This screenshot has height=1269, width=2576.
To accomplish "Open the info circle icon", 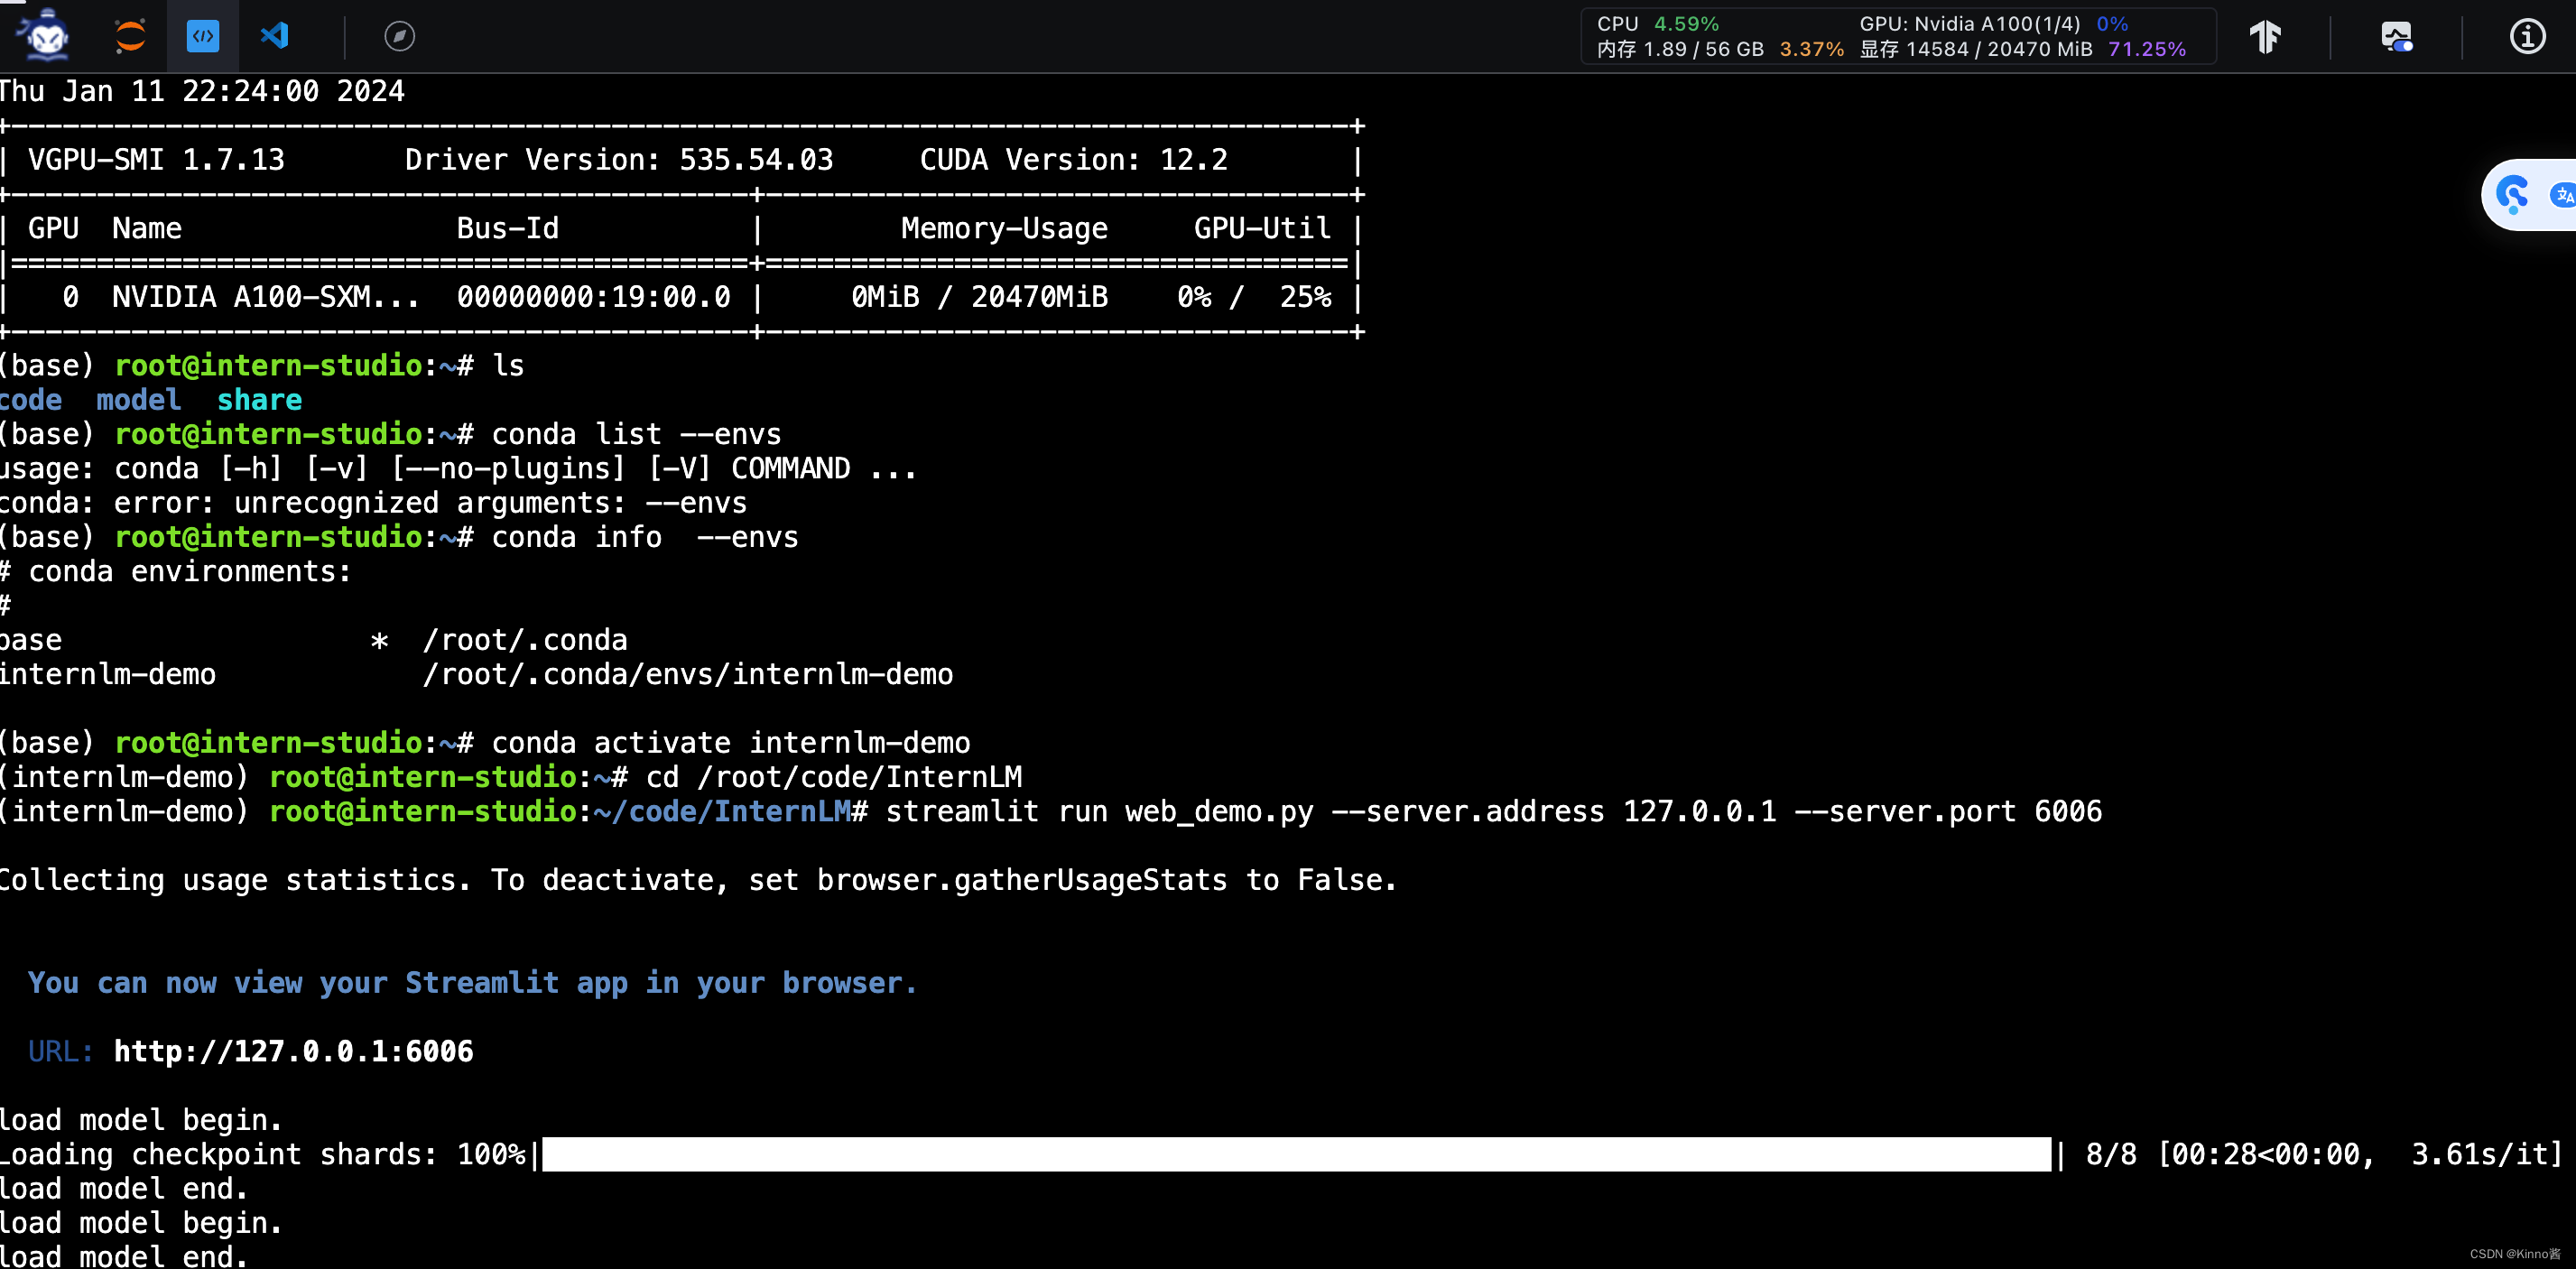I will click(x=2527, y=36).
